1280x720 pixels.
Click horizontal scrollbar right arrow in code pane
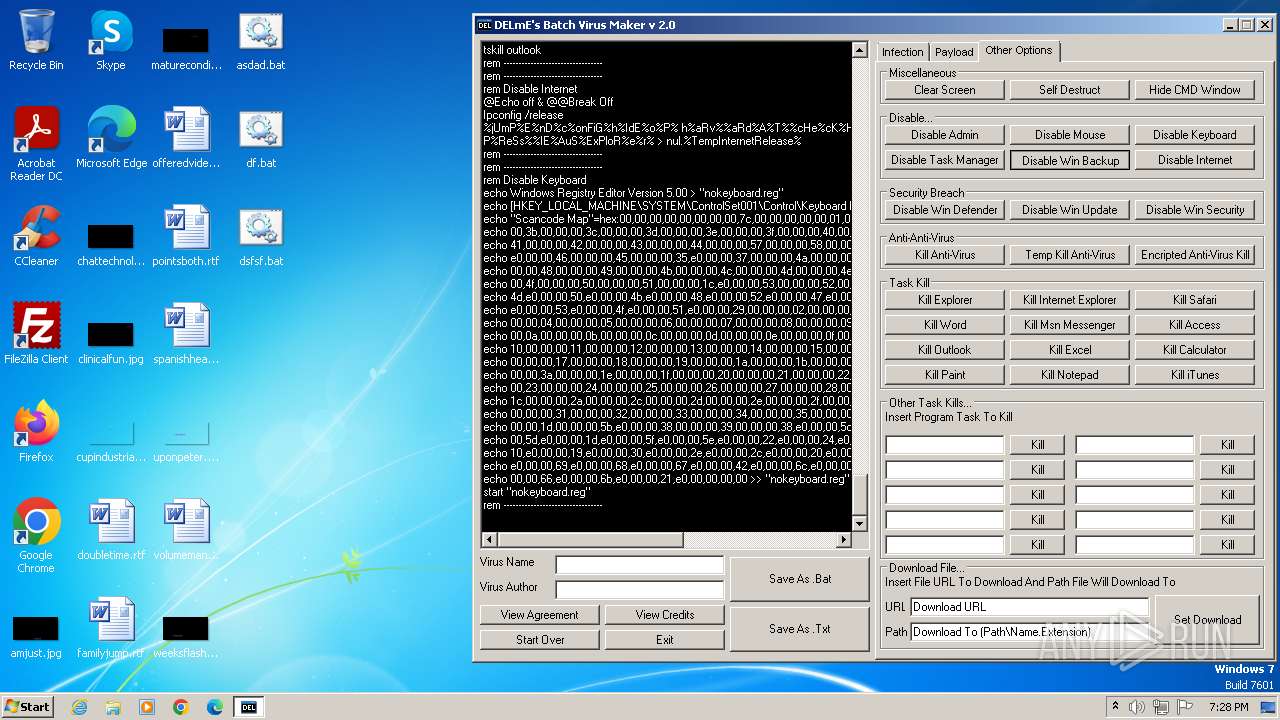tap(843, 540)
